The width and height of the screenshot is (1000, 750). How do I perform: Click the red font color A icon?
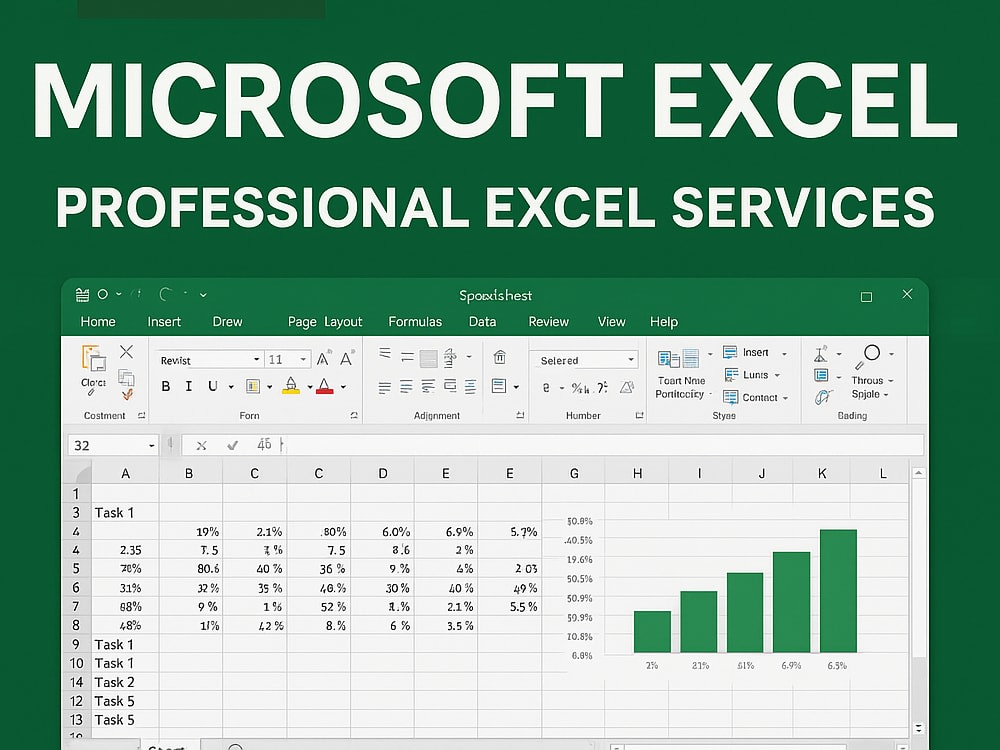click(x=325, y=386)
